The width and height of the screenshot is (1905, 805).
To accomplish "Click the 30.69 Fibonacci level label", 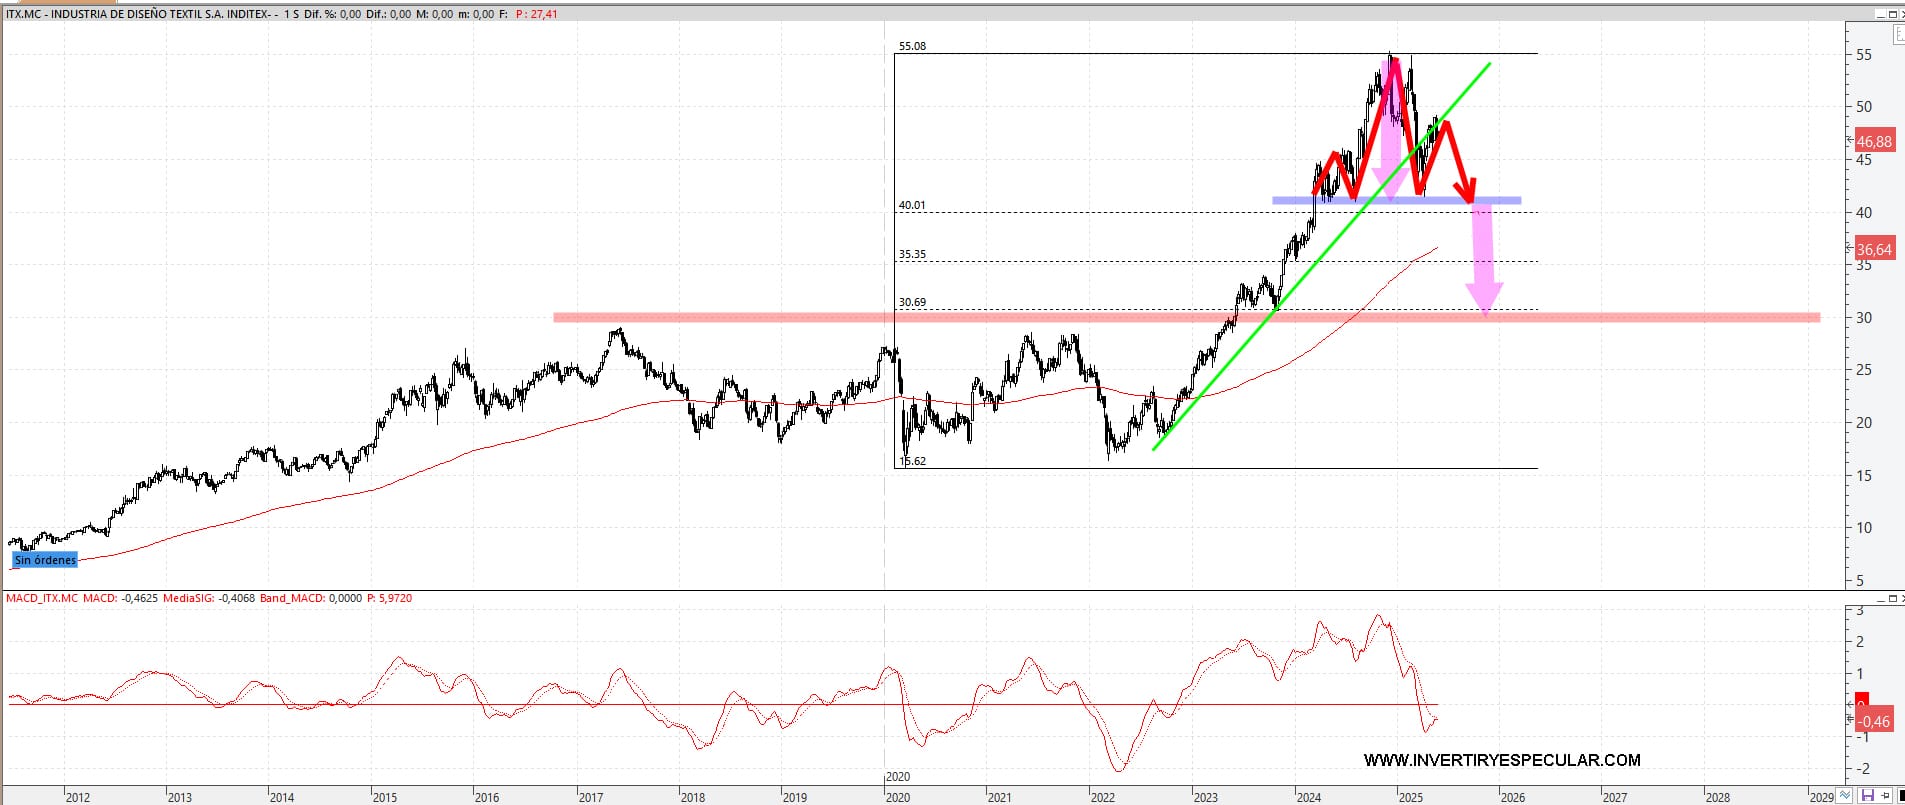I will 912,302.
